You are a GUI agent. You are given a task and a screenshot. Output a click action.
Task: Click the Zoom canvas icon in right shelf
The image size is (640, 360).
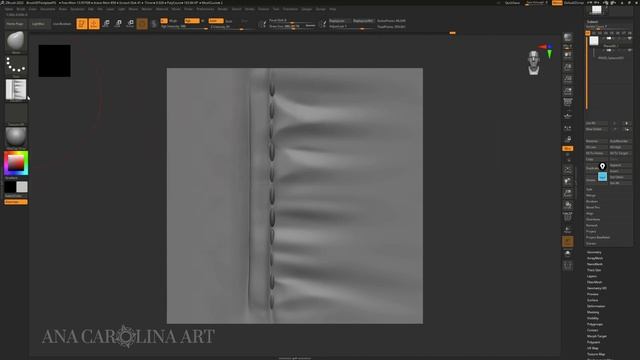click(568, 67)
